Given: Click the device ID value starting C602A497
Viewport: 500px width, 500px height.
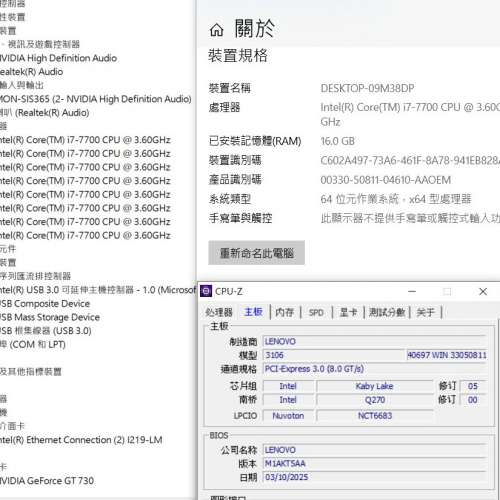Looking at the screenshot, I should (x=410, y=161).
